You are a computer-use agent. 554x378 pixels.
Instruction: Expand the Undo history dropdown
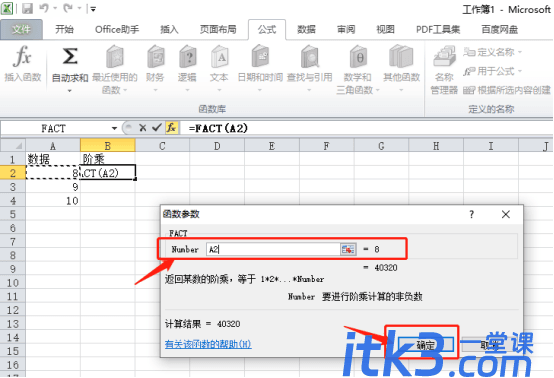[x=55, y=8]
